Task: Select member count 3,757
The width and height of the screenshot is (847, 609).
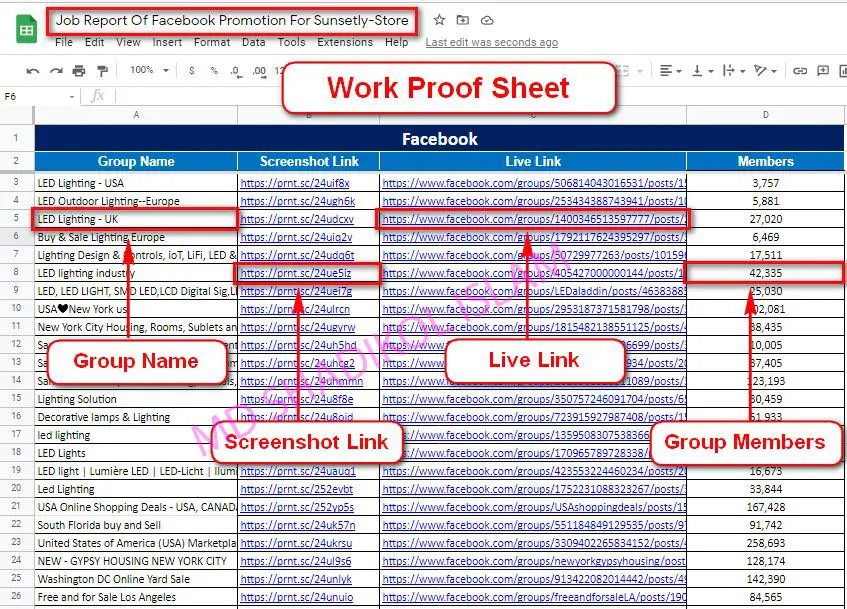Action: pos(765,183)
